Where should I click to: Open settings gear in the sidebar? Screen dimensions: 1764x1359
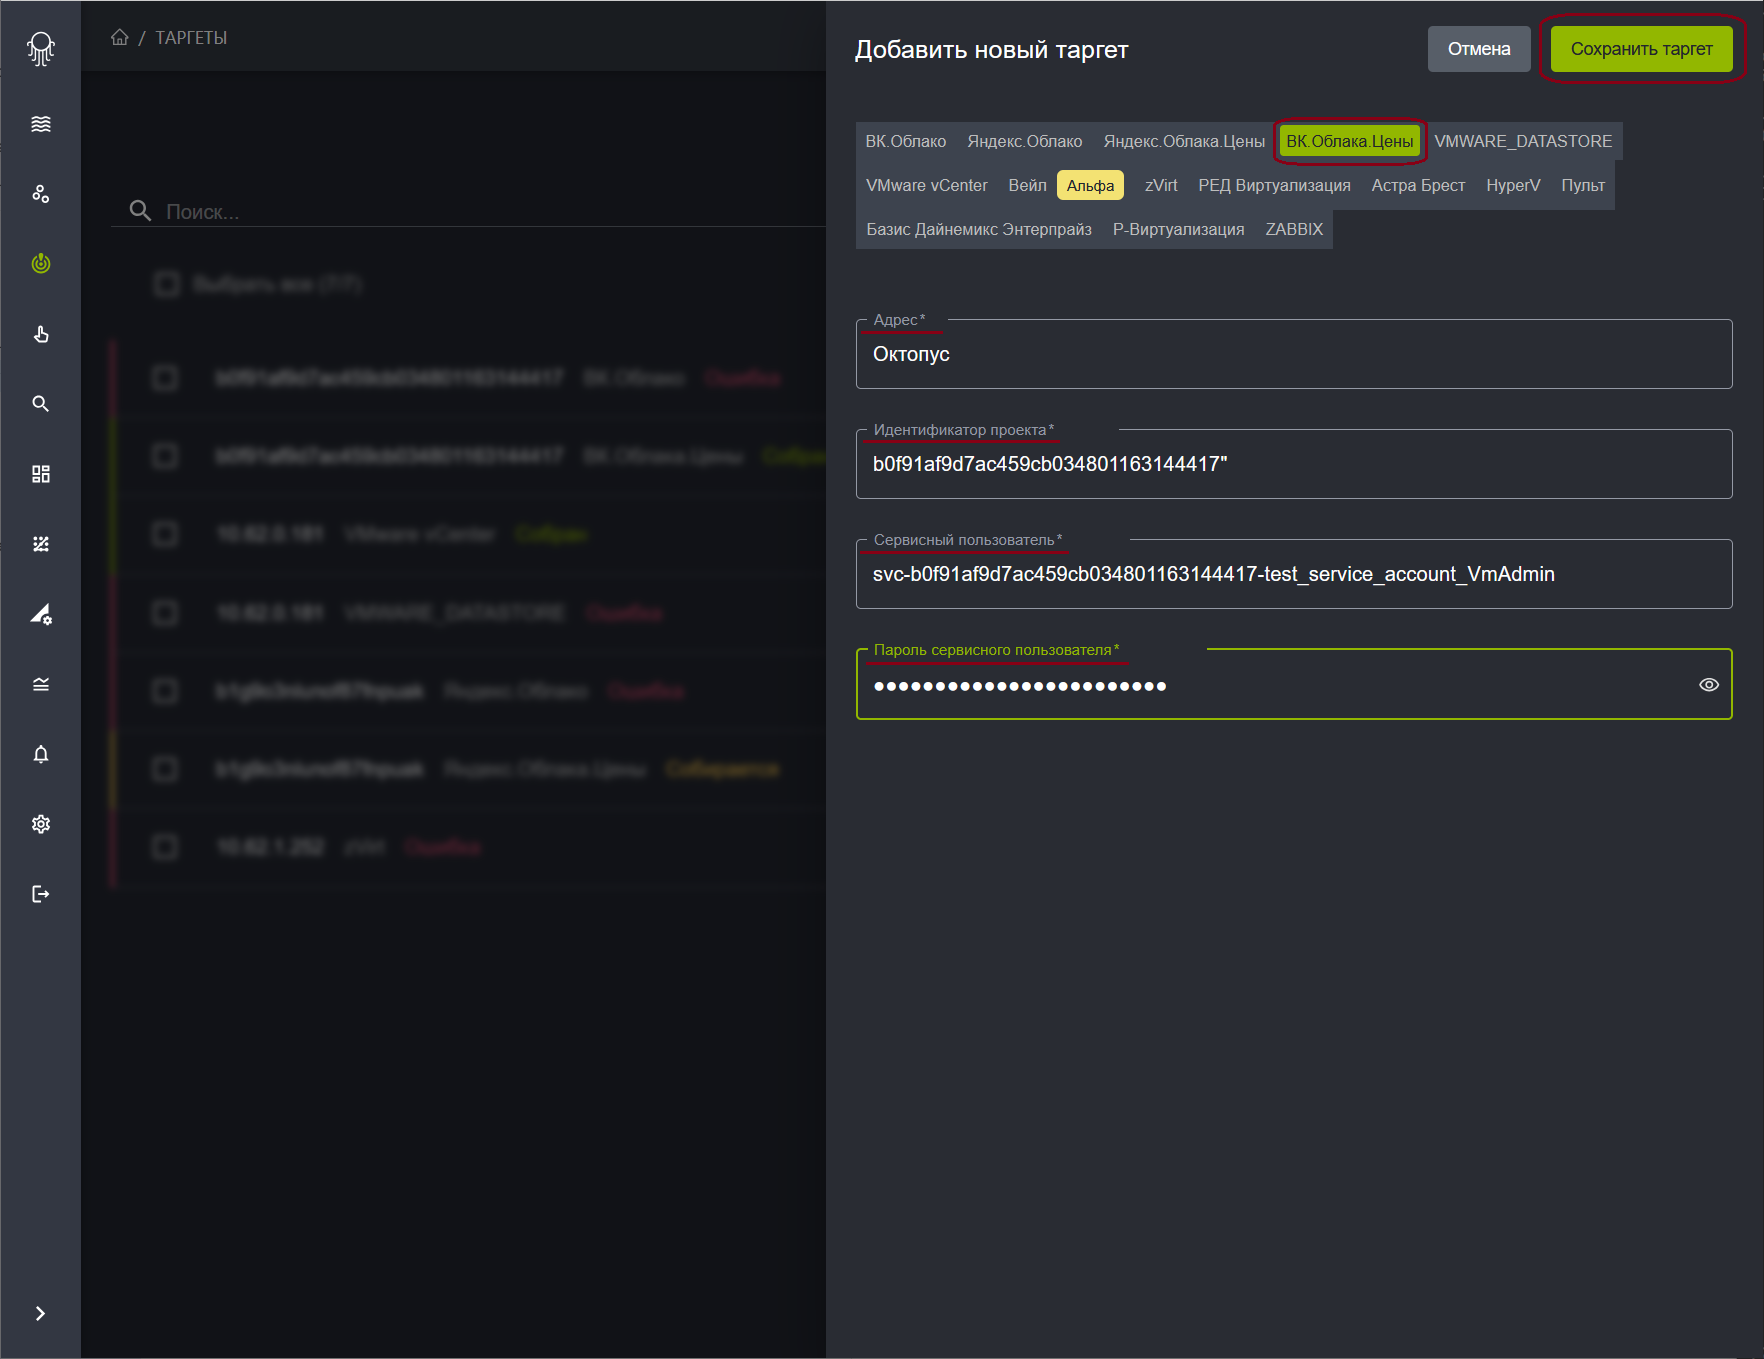point(41,824)
